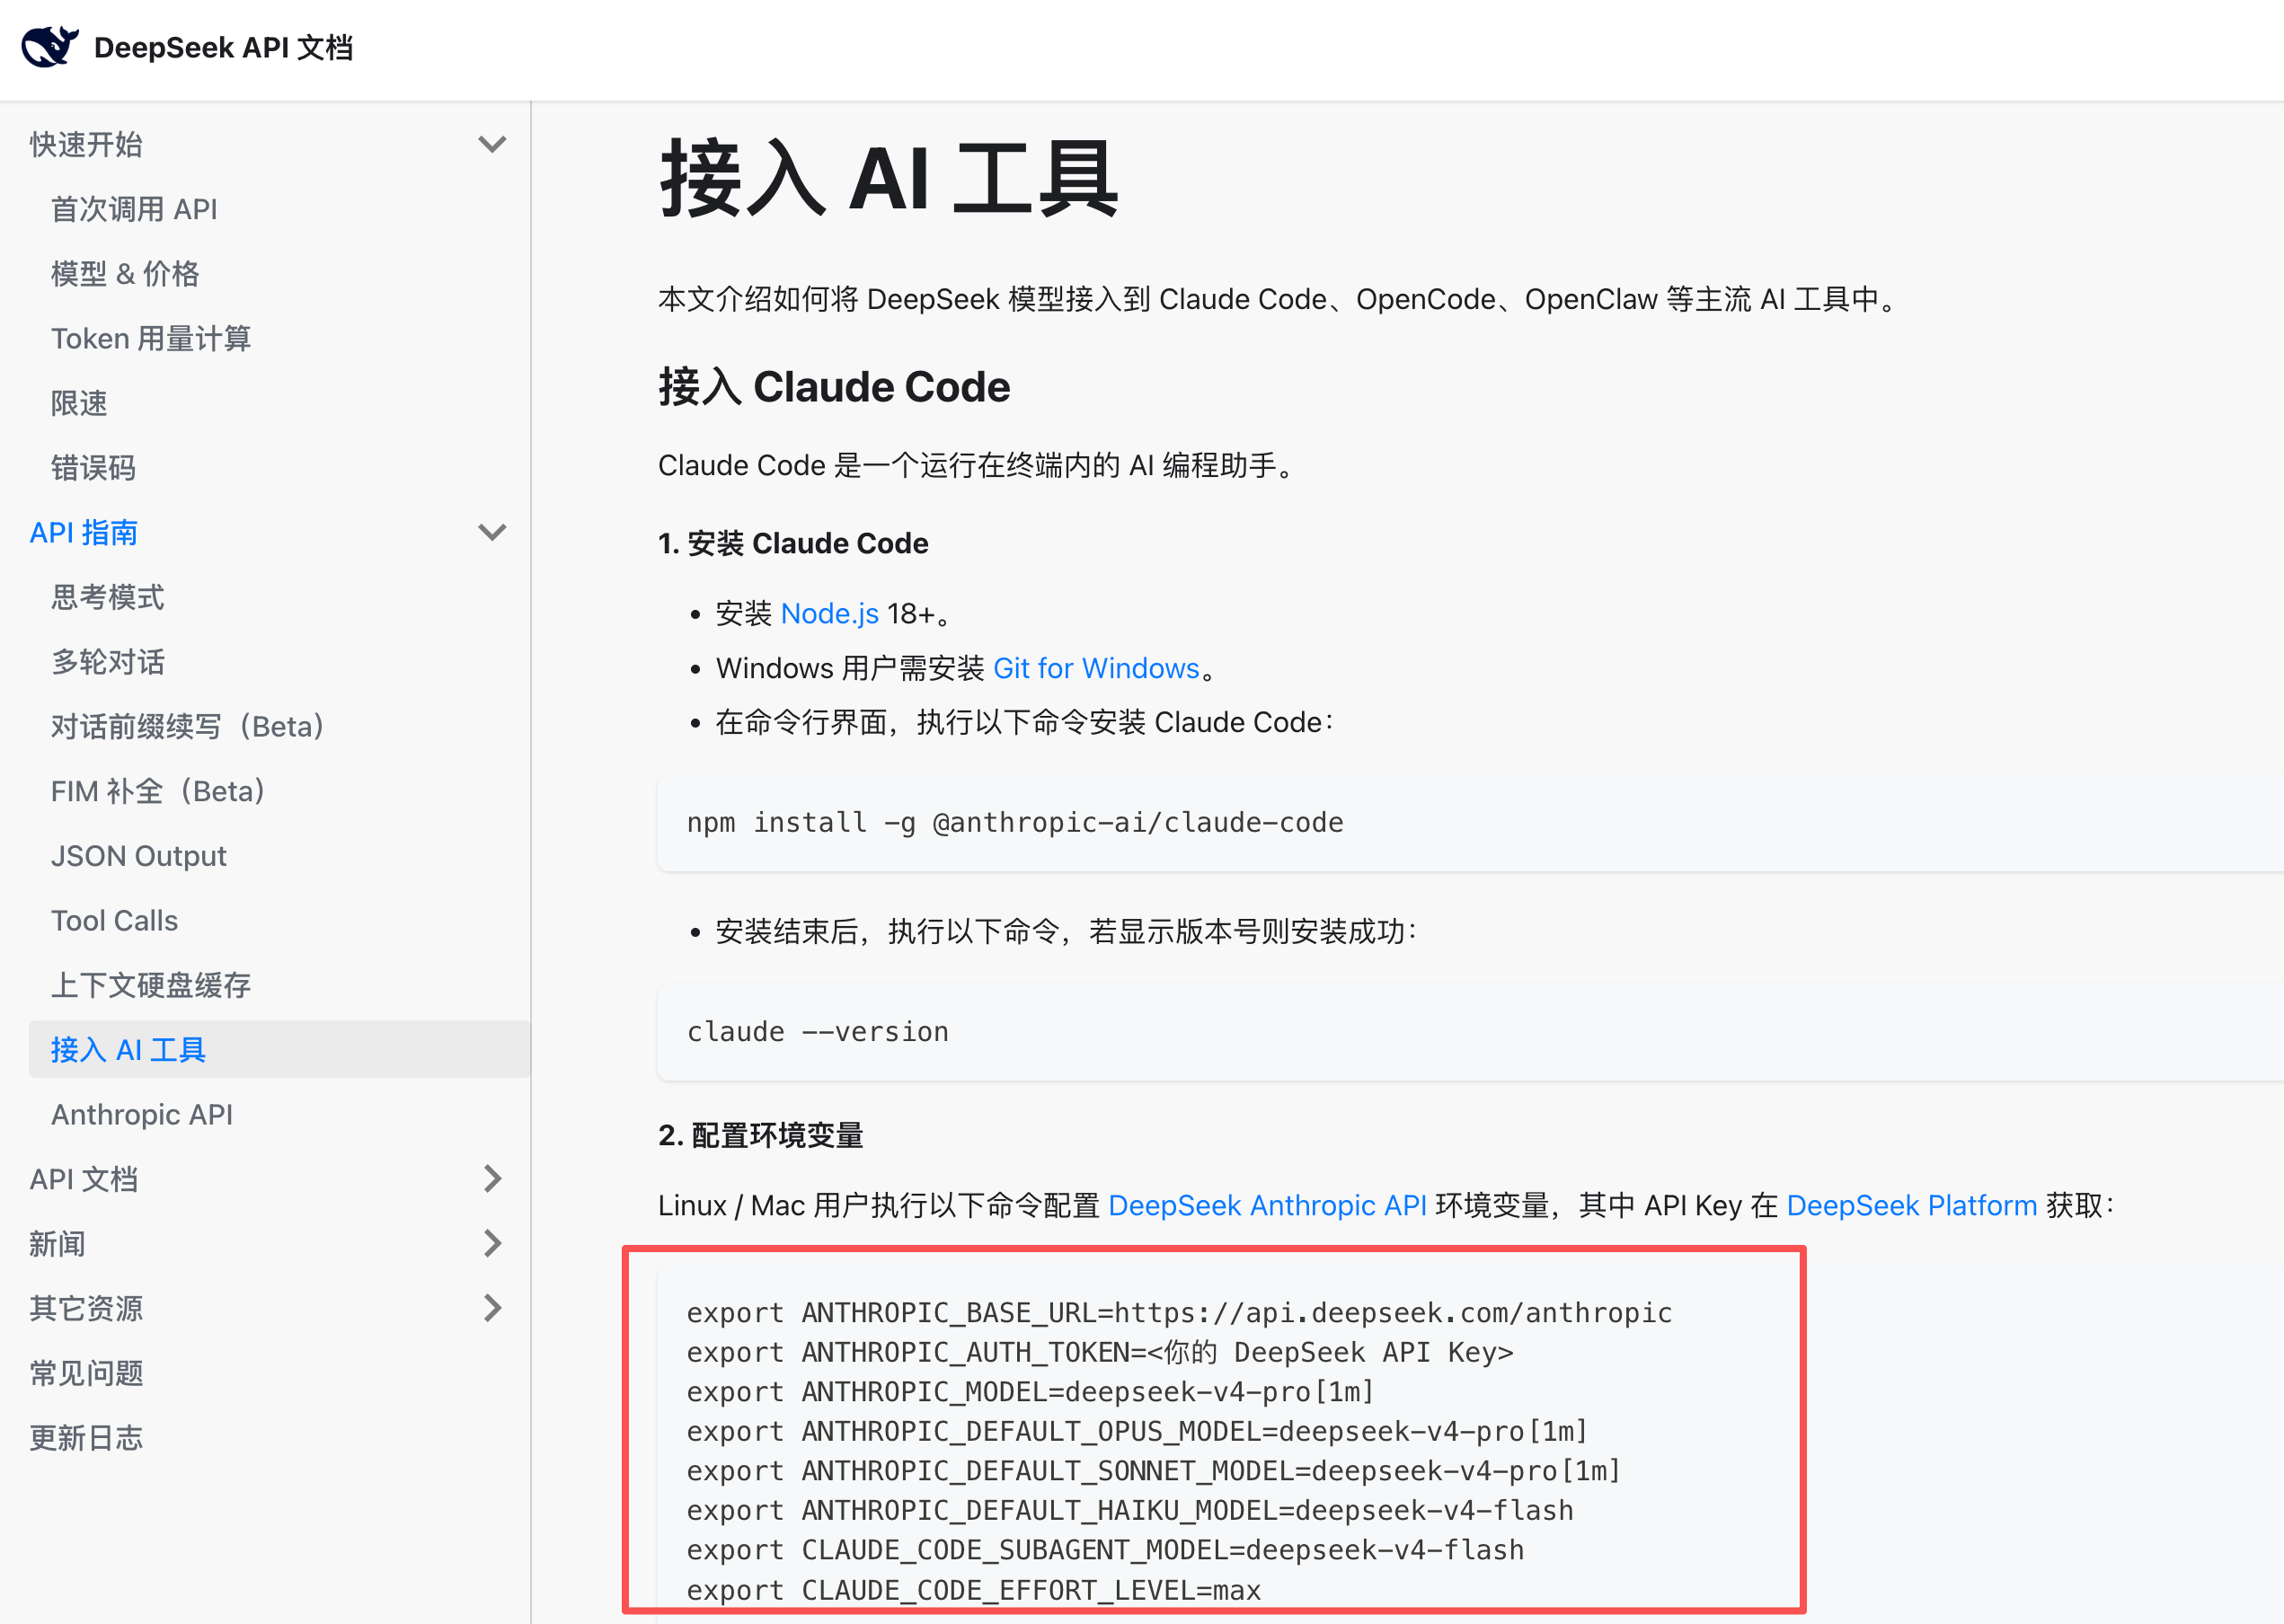Viewport: 2284px width, 1624px height.
Task: Expand the API 文档 section arrow
Action: pyautogui.click(x=492, y=1179)
